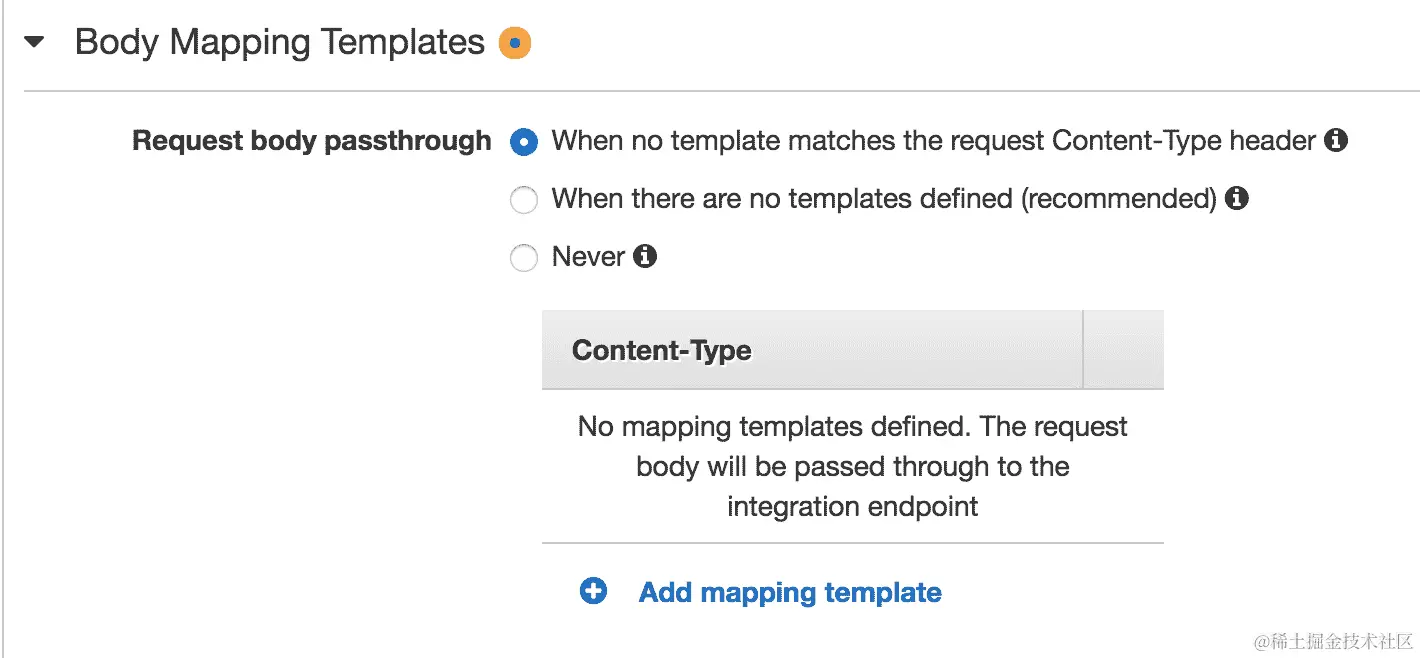
Task: Click the Body Mapping Templates heading text
Action: tap(280, 42)
